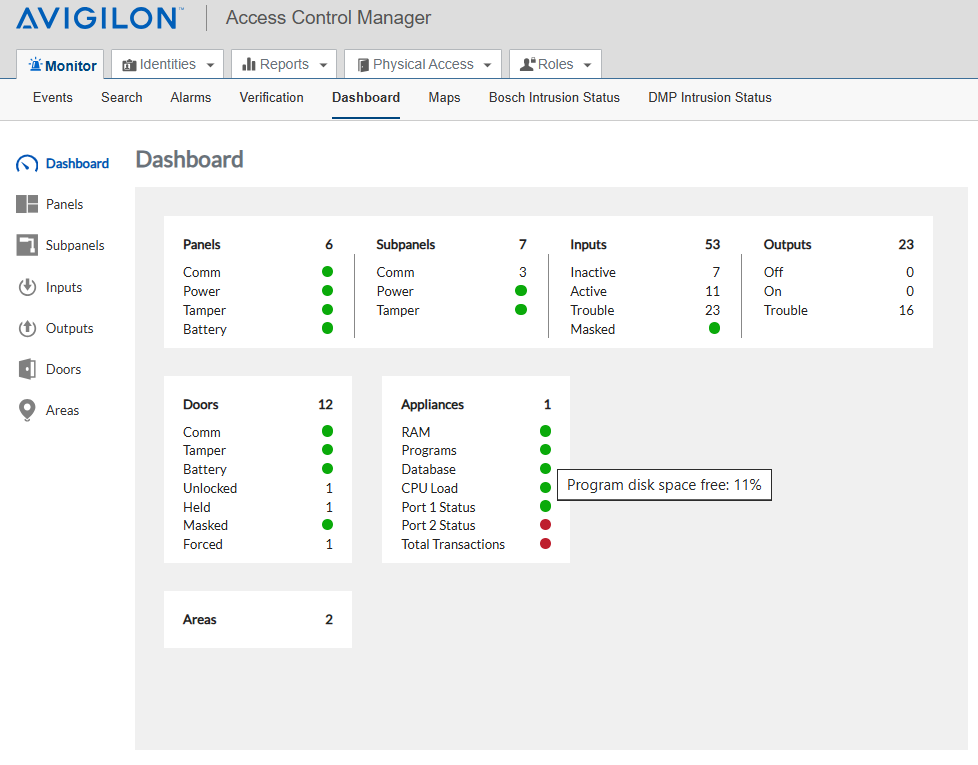Screen dimensions: 978x765
Task: Open Bosch Intrusion Status tab
Action: pyautogui.click(x=554, y=98)
